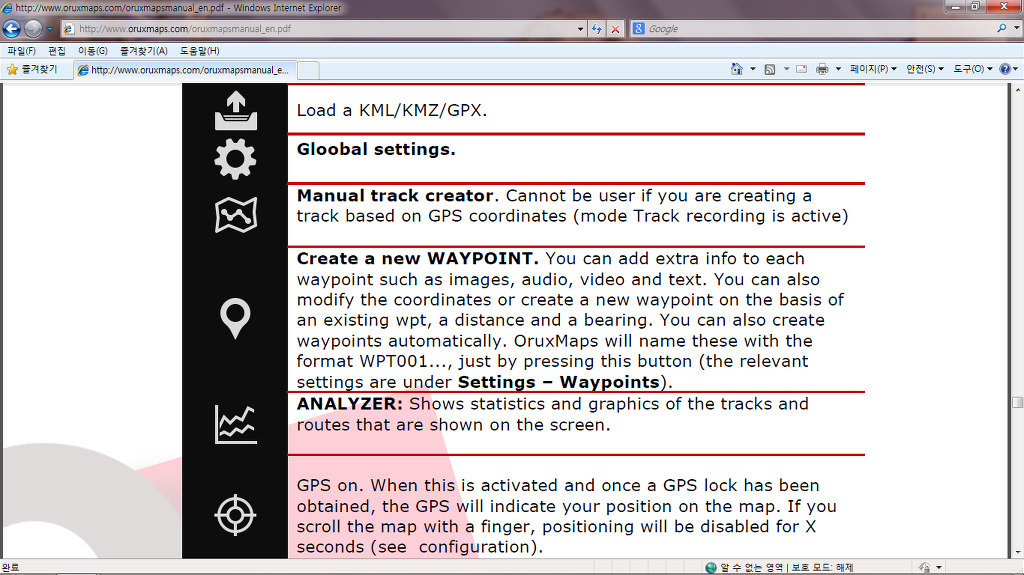Open the 도움말(H) menu

(x=200, y=50)
